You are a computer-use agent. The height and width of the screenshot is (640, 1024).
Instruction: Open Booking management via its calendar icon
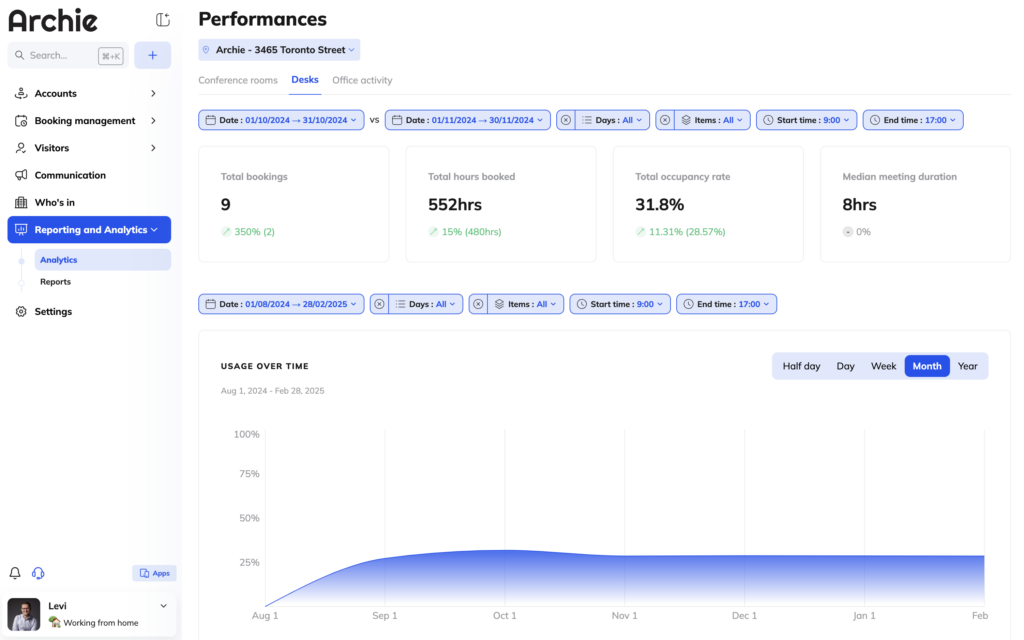22,120
